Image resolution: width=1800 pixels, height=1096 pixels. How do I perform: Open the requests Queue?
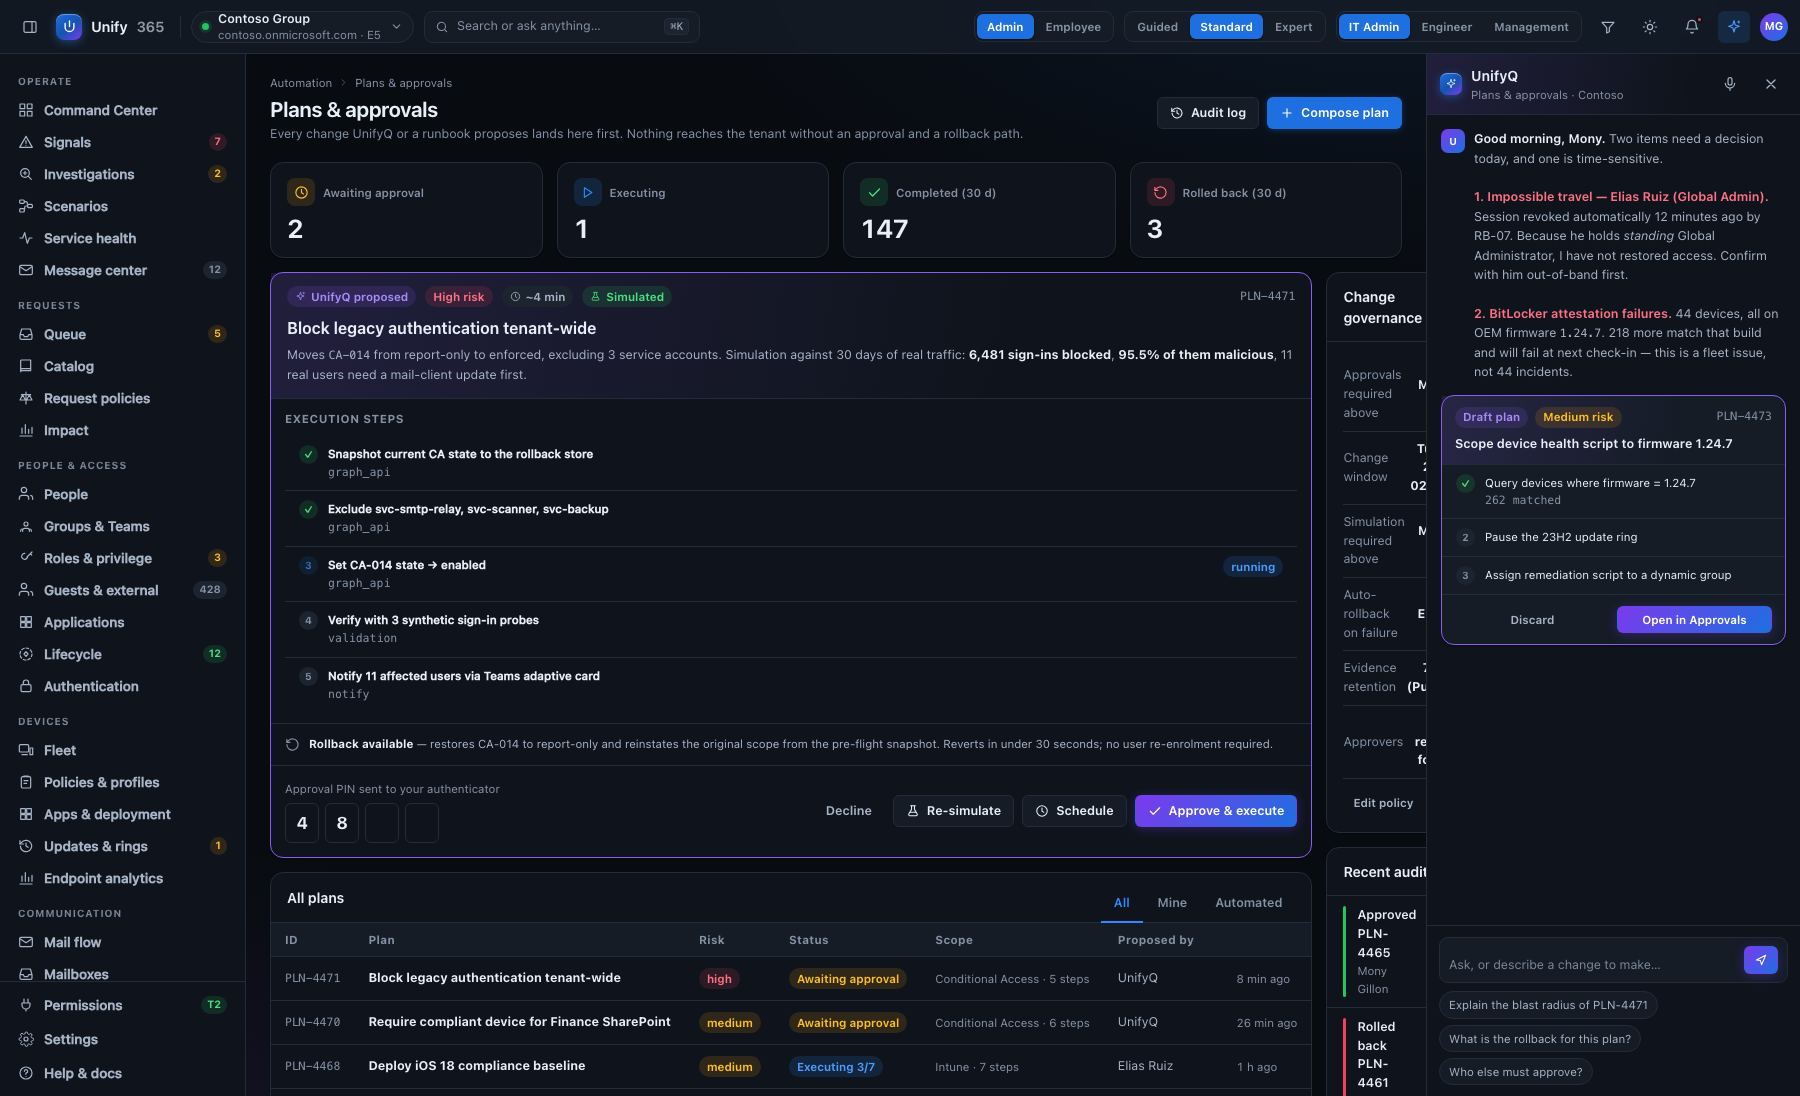(122, 334)
